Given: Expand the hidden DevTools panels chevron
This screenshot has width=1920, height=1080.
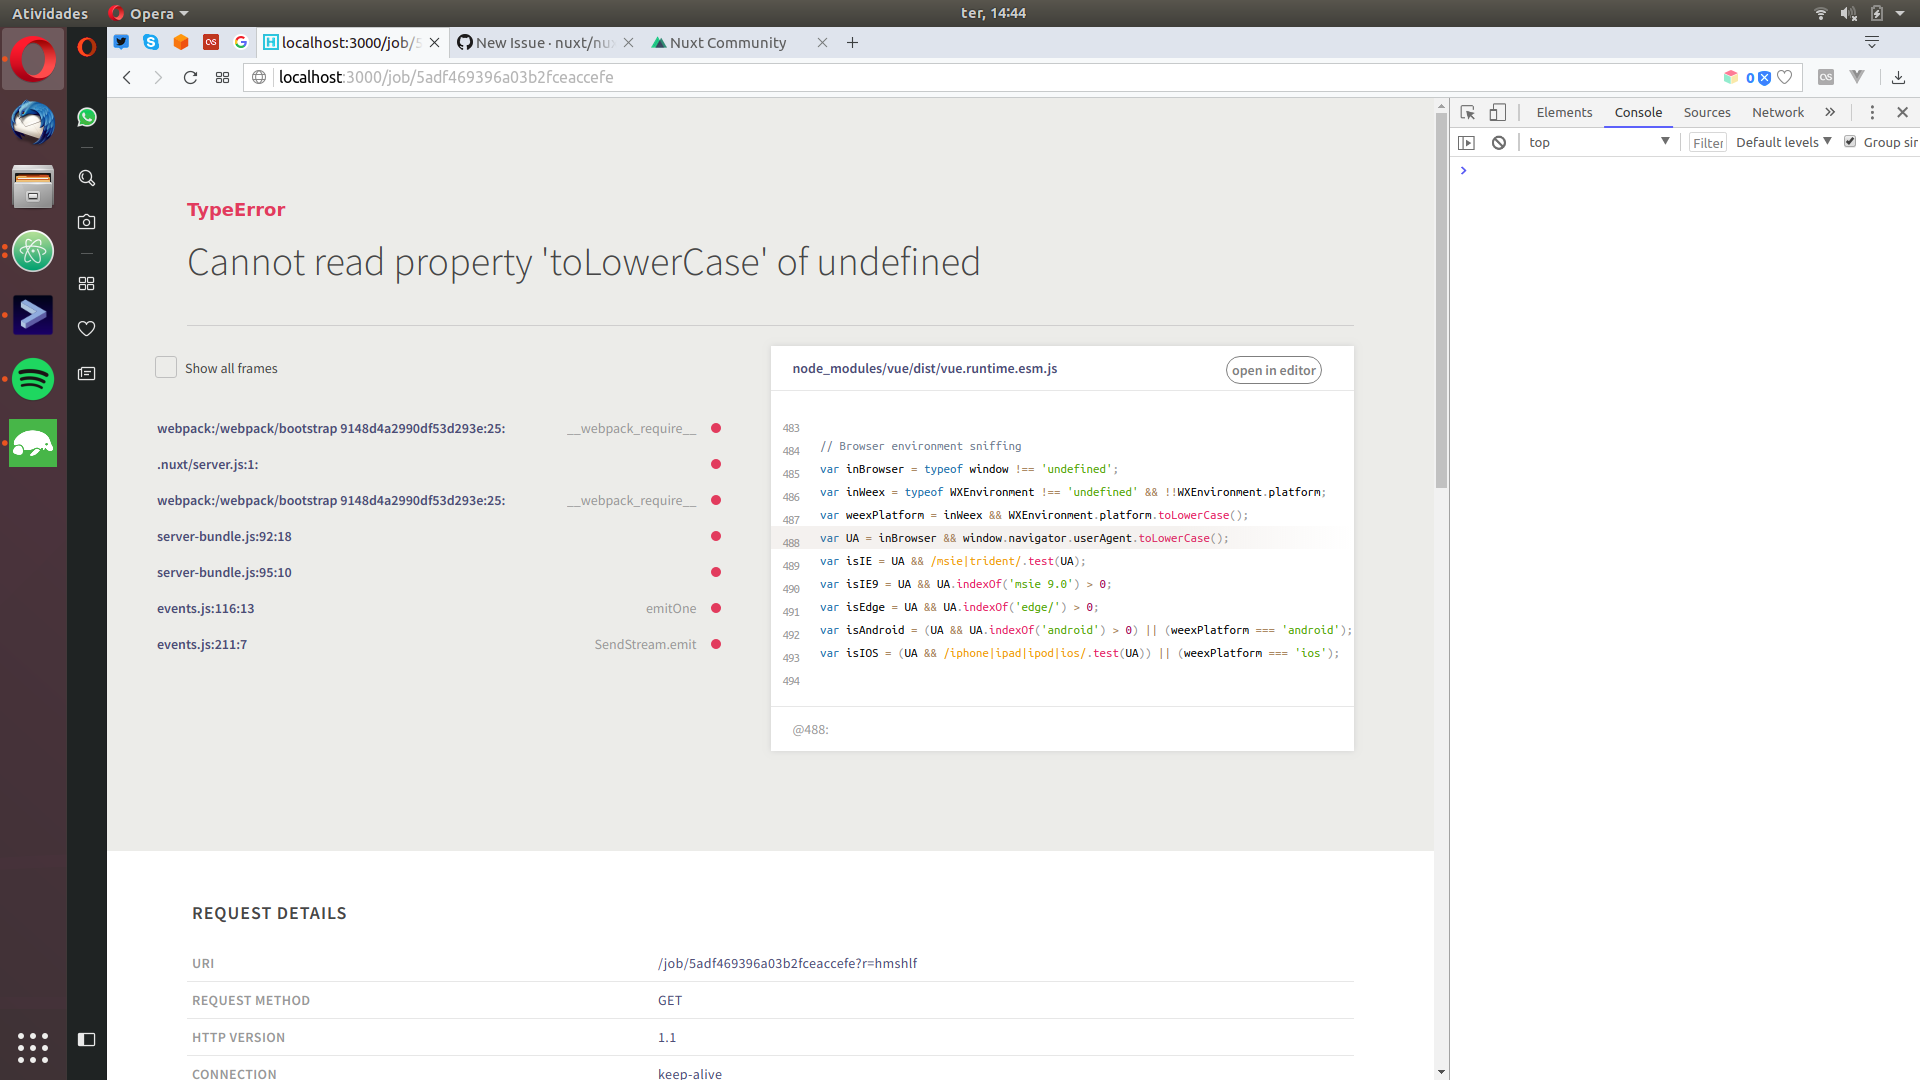Looking at the screenshot, I should click(x=1830, y=112).
